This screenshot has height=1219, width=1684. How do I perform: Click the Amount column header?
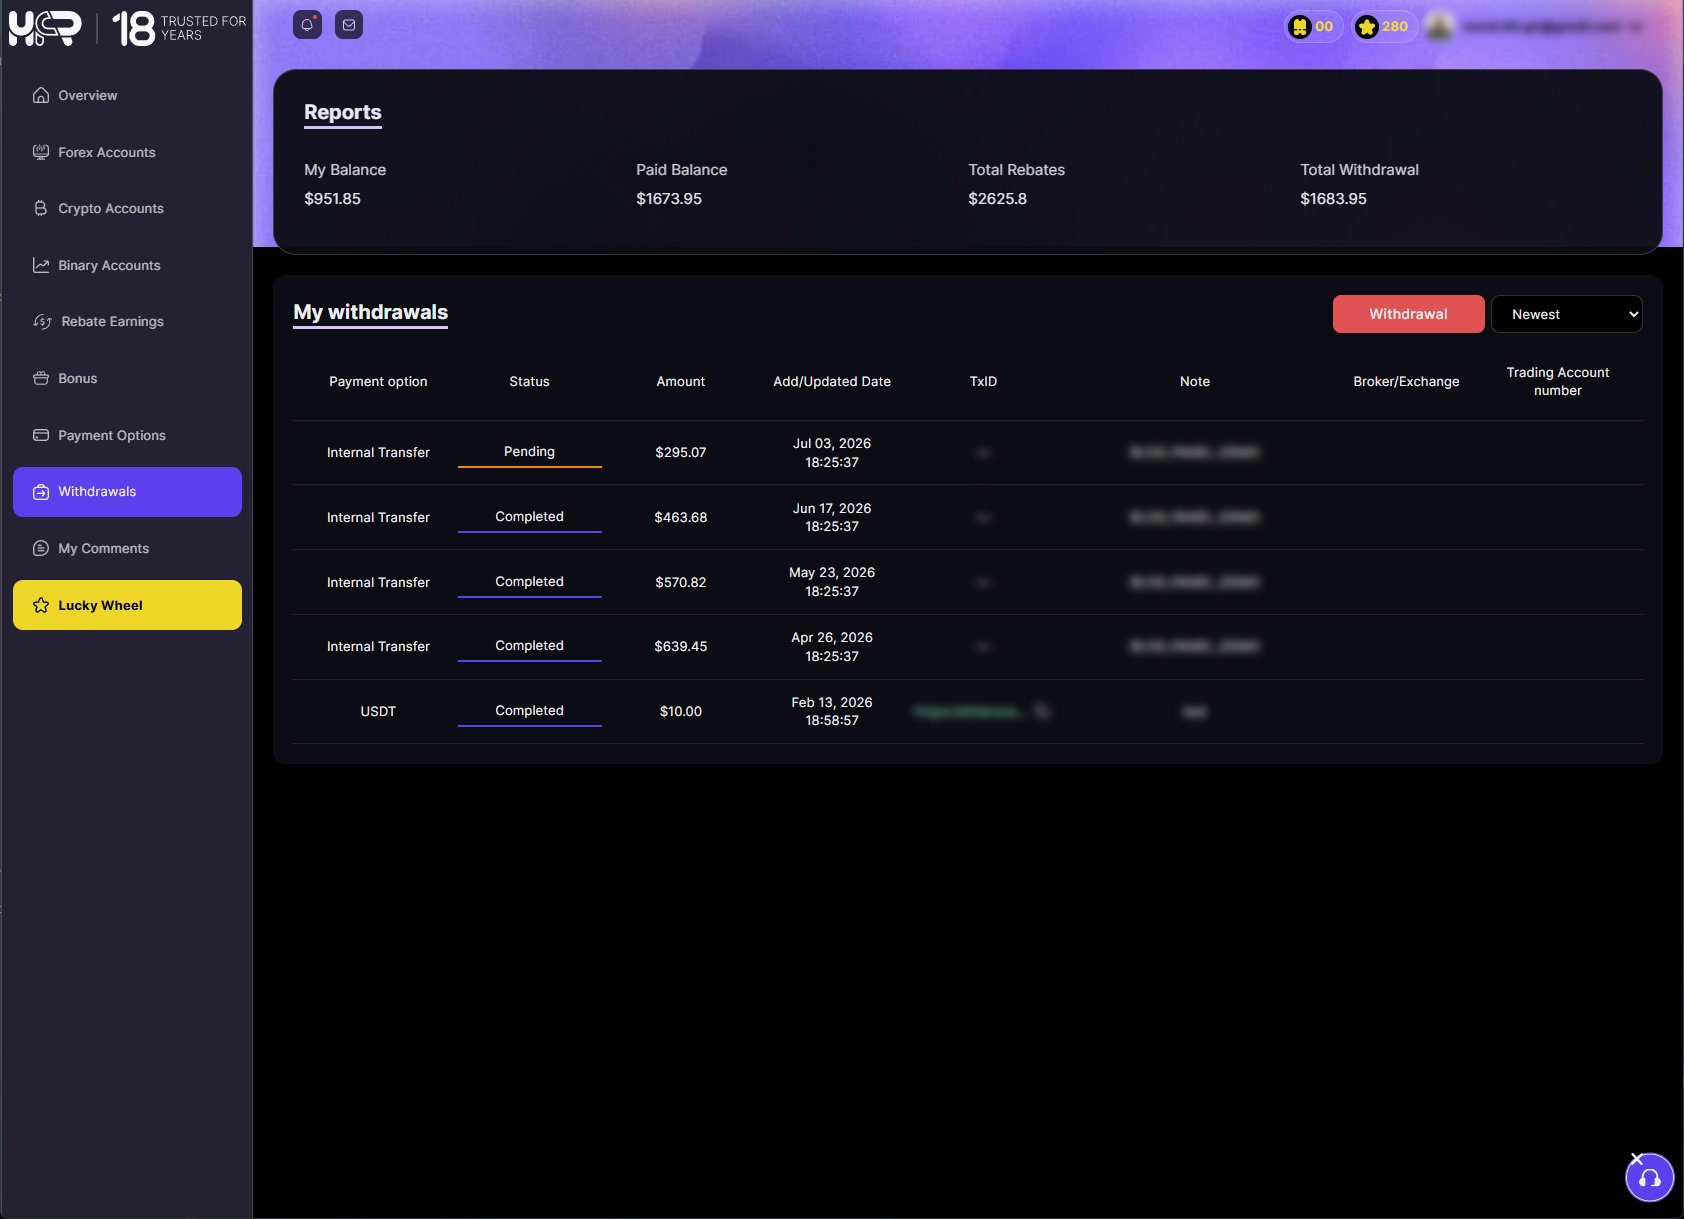click(680, 381)
